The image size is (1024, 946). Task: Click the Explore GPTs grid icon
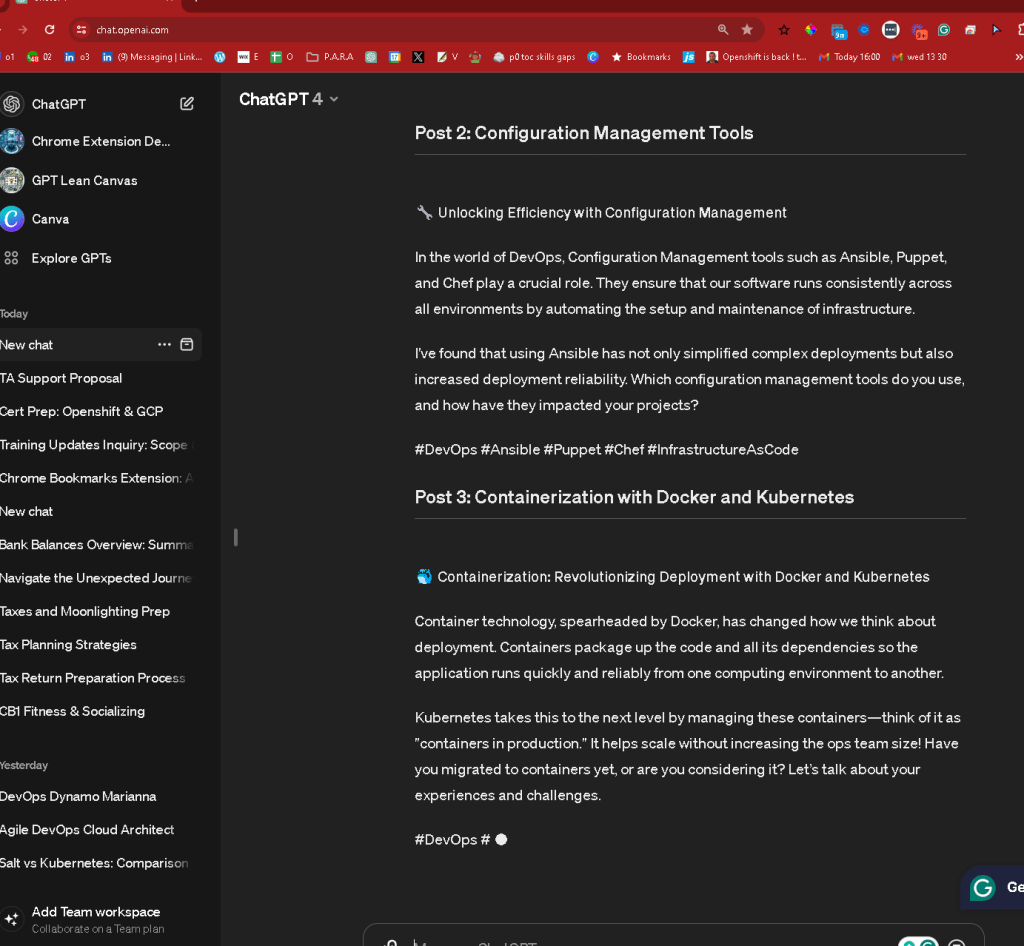tap(11, 258)
